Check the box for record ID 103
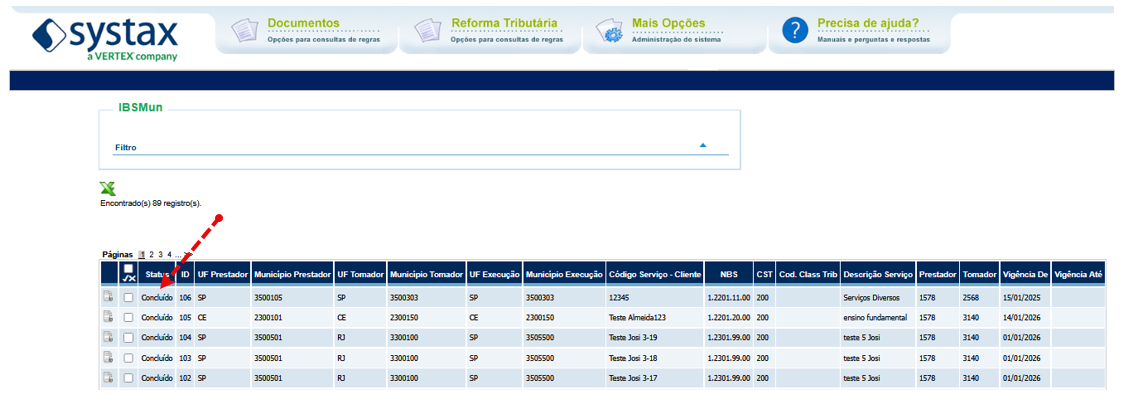This screenshot has width=1127, height=399. point(129,357)
